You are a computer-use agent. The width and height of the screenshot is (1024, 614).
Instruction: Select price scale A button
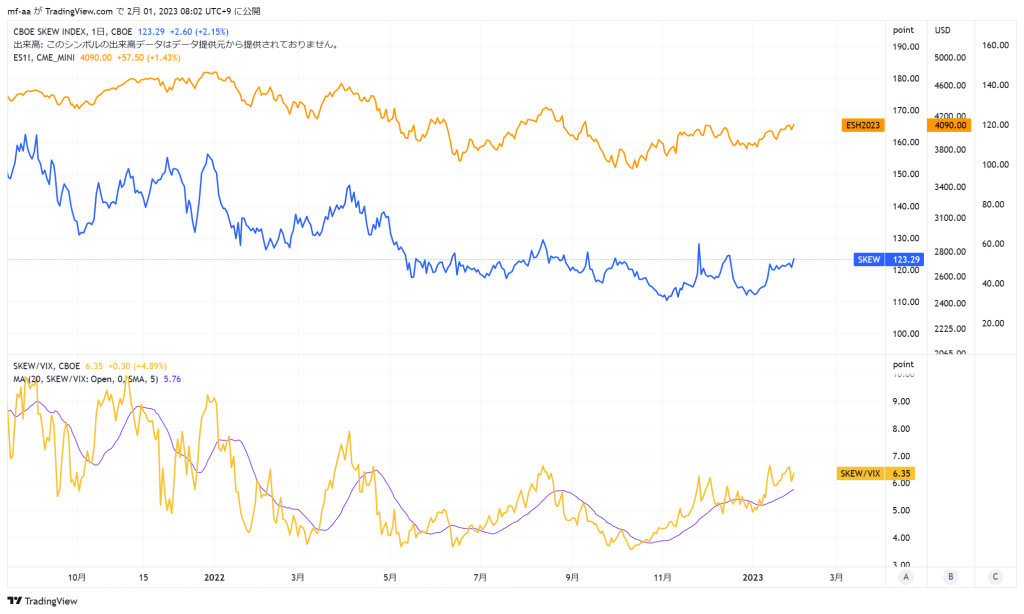pyautogui.click(x=905, y=577)
